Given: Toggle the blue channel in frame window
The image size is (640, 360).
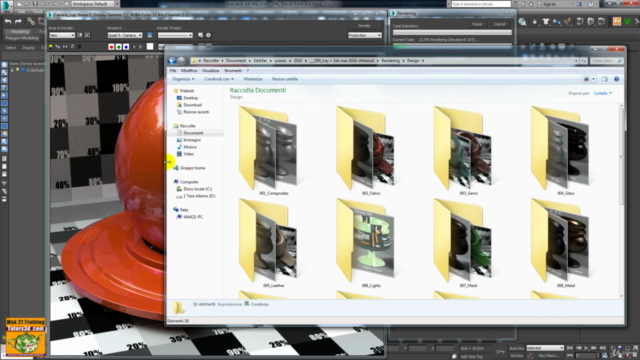Looking at the screenshot, I should 126,47.
